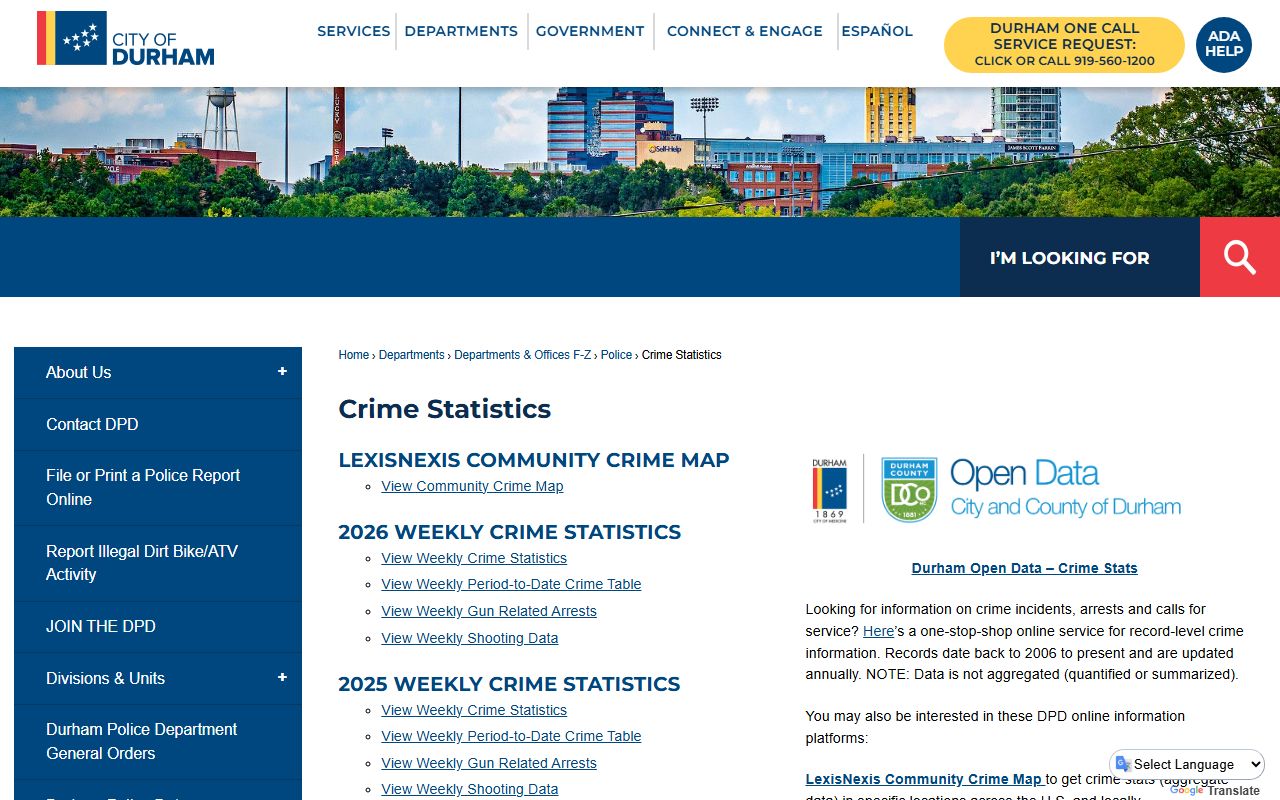Open 2026 View Weekly Crime Statistics link
Image resolution: width=1280 pixels, height=800 pixels.
pyautogui.click(x=474, y=558)
